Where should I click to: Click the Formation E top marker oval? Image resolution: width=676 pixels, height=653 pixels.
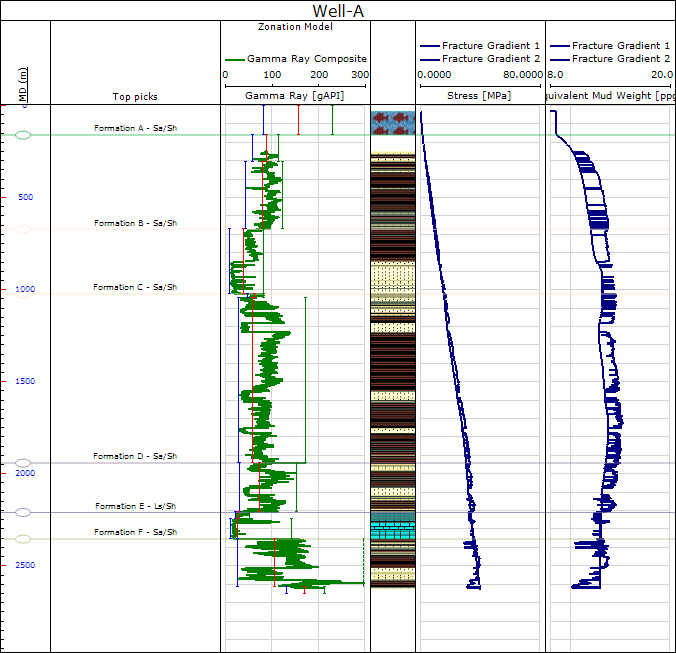[23, 513]
